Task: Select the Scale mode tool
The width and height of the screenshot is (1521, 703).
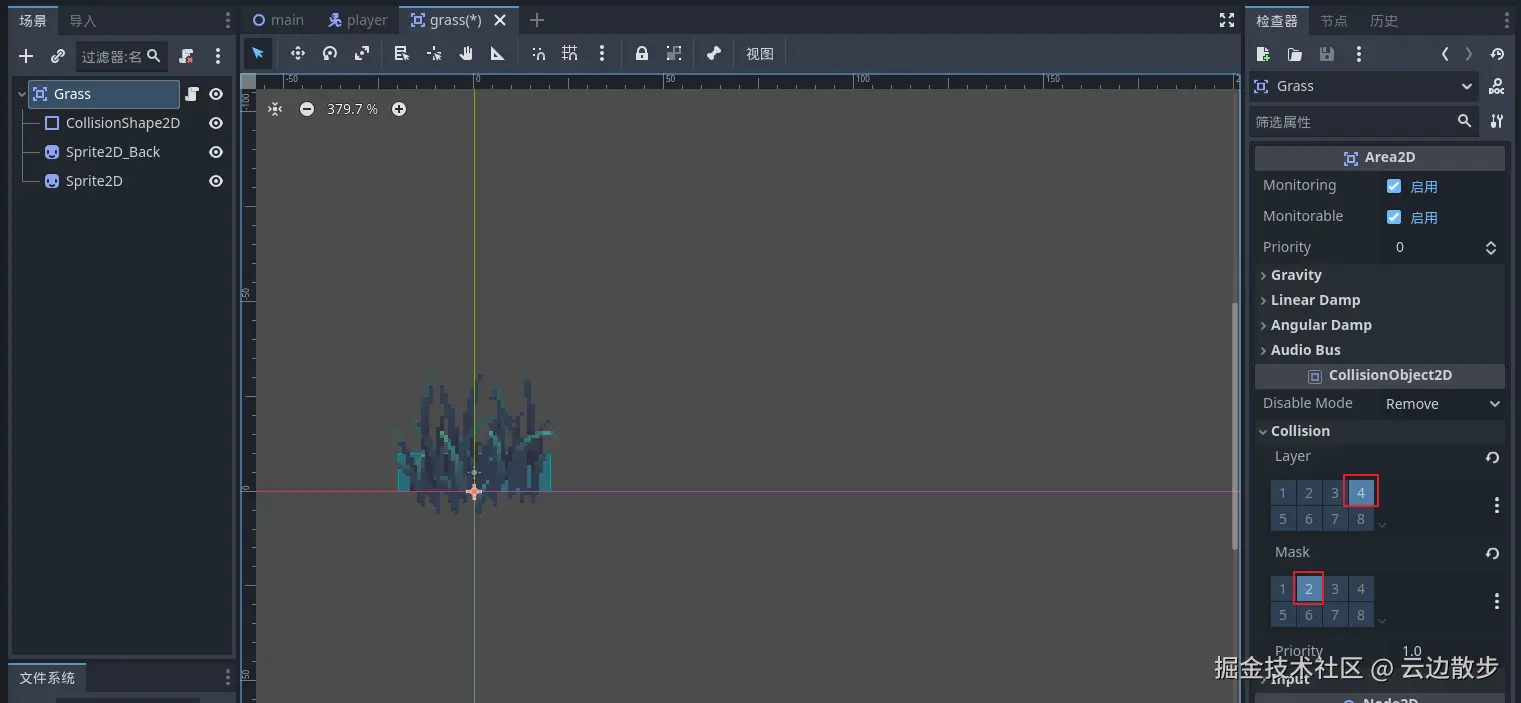Action: coord(362,54)
